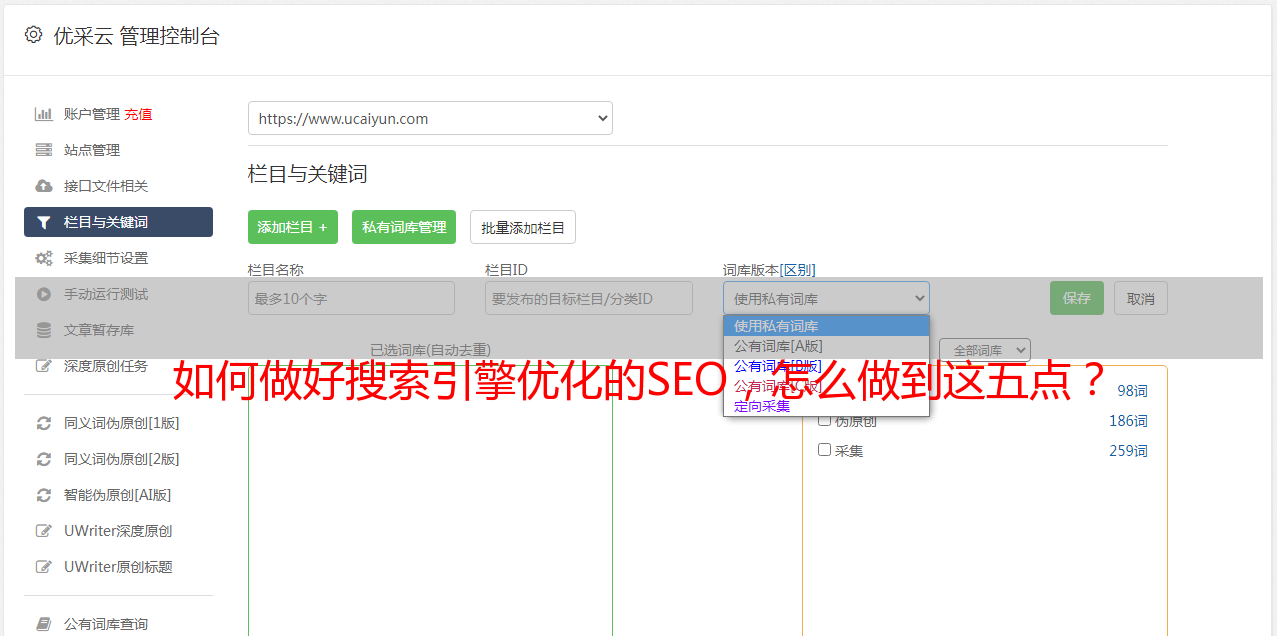Click the [区别] link next to 词库版本
Screen dimensions: 1277x636
(797, 270)
